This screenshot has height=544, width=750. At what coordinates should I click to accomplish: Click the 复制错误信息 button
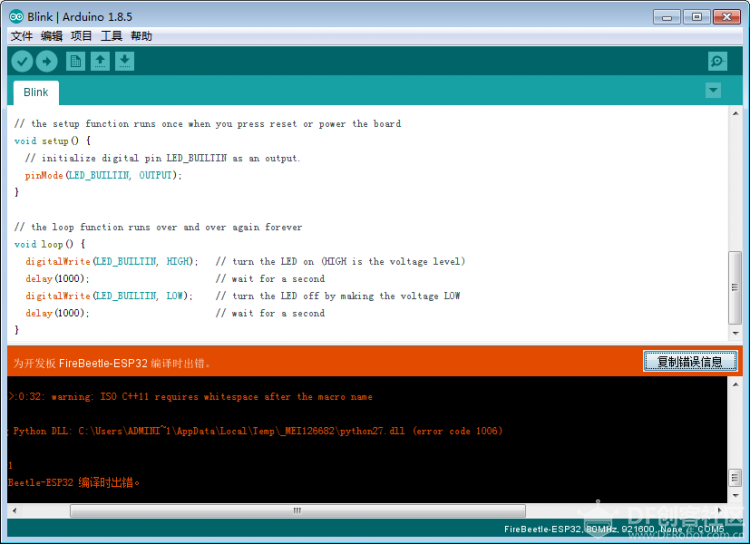(690, 362)
